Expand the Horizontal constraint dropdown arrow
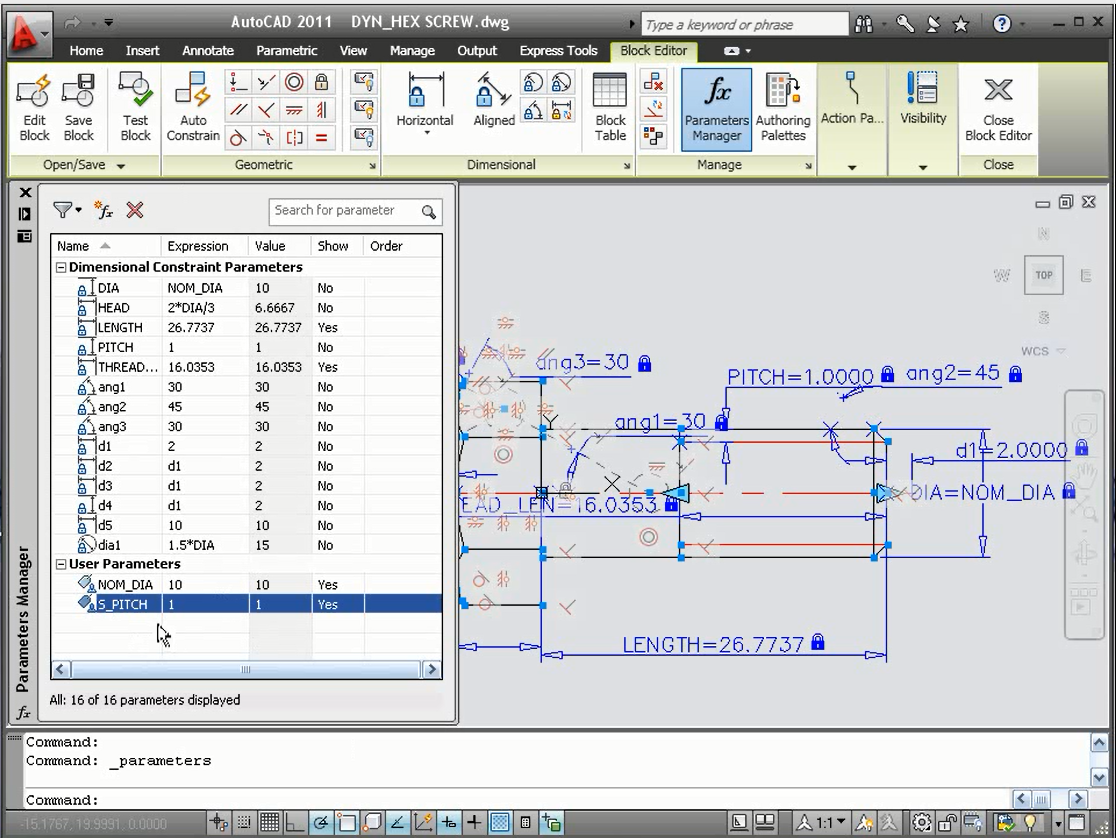The height and width of the screenshot is (838, 1116). pos(425,133)
